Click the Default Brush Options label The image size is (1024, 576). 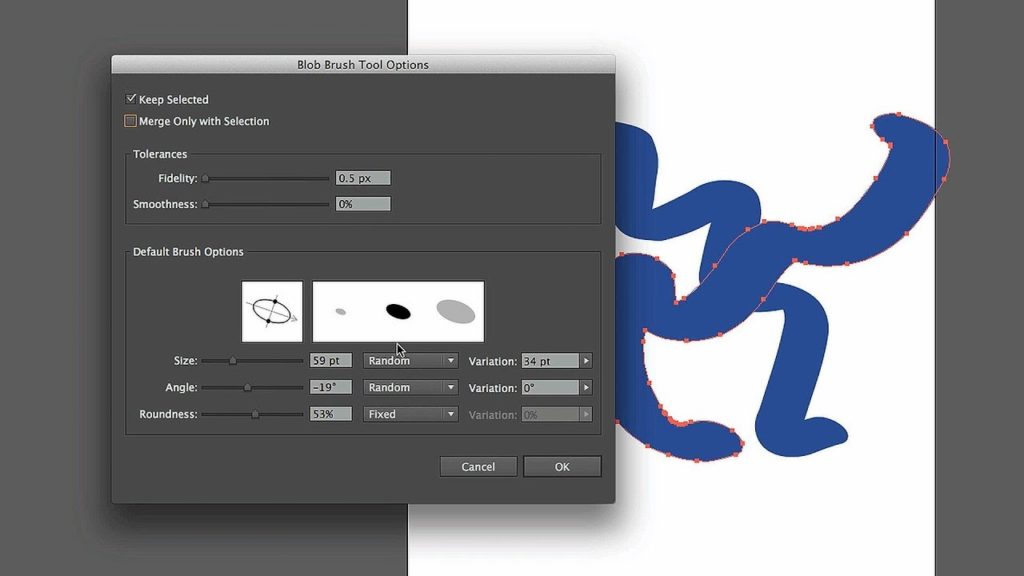tap(188, 251)
